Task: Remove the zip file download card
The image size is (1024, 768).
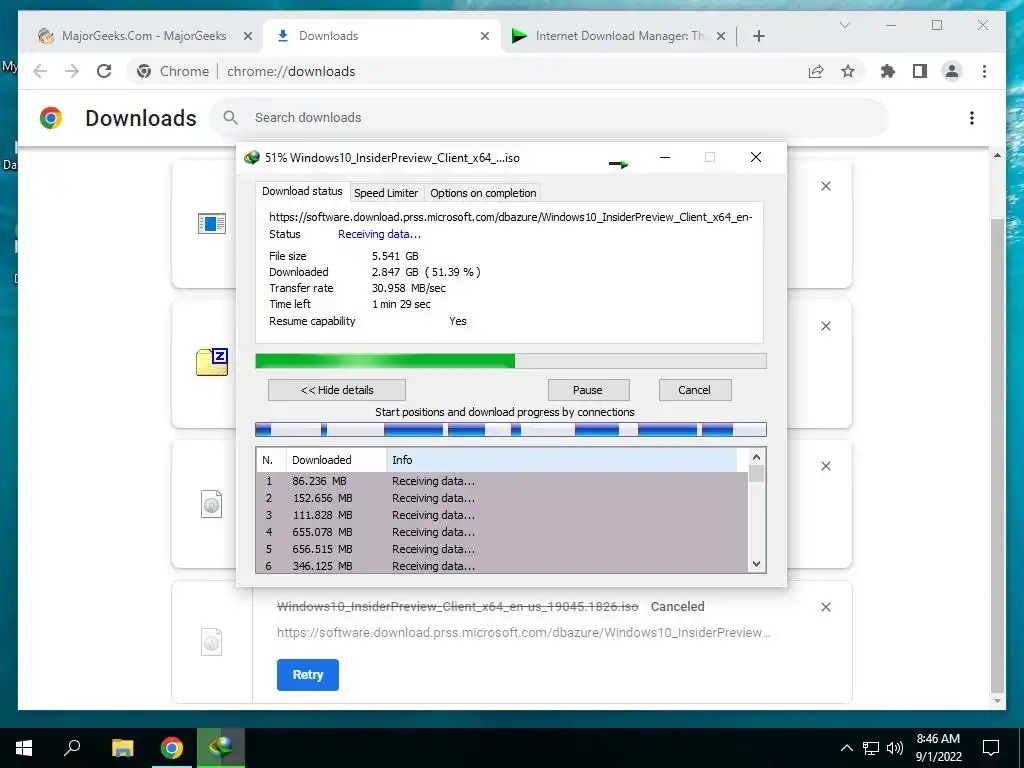Action: (x=825, y=326)
